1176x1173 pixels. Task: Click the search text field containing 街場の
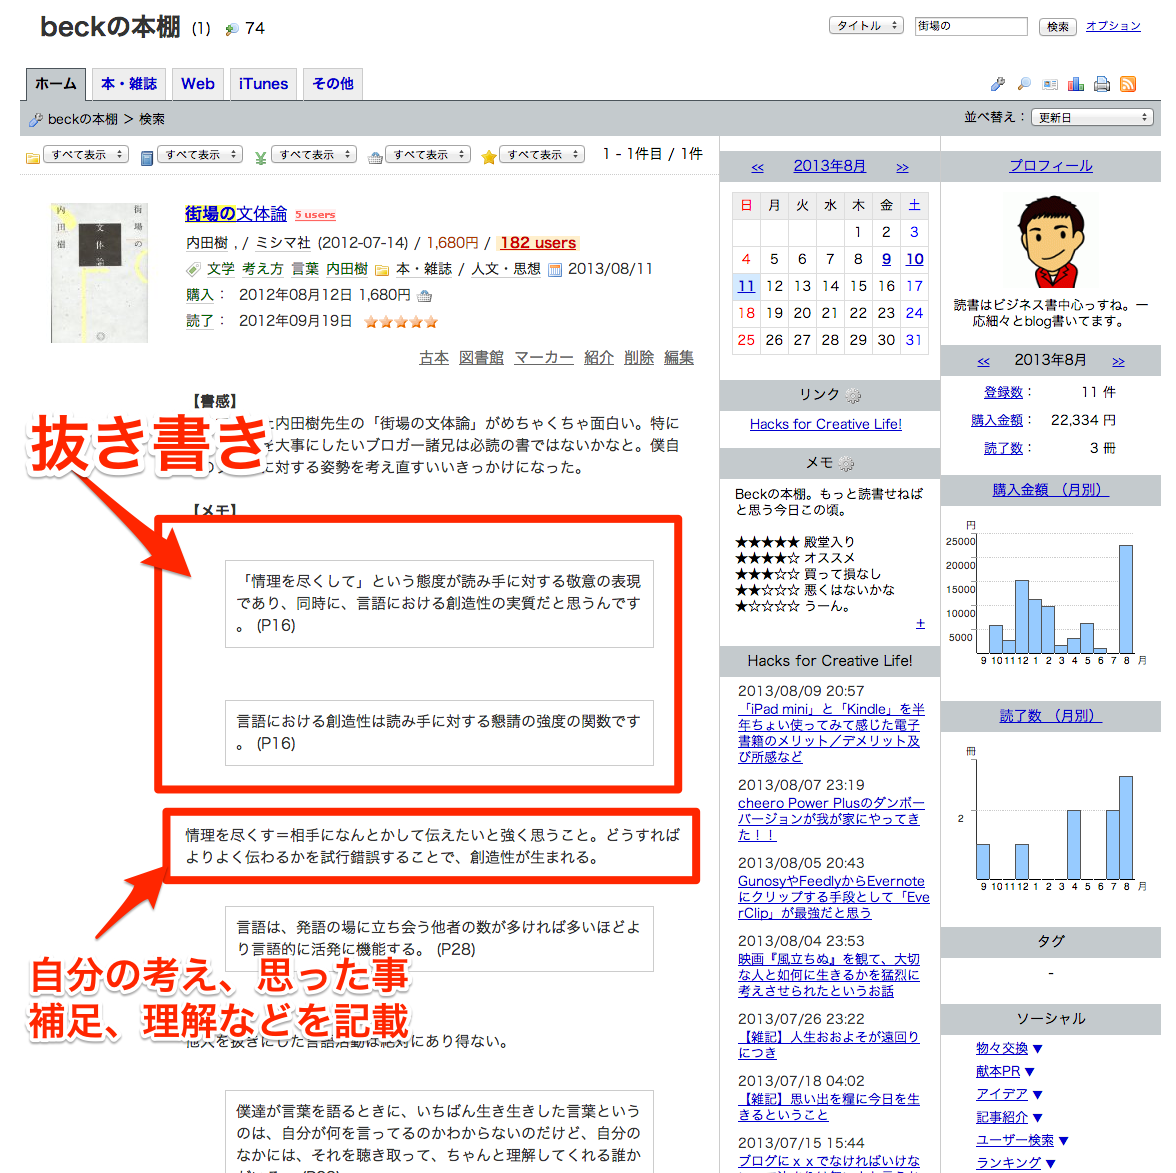point(970,26)
